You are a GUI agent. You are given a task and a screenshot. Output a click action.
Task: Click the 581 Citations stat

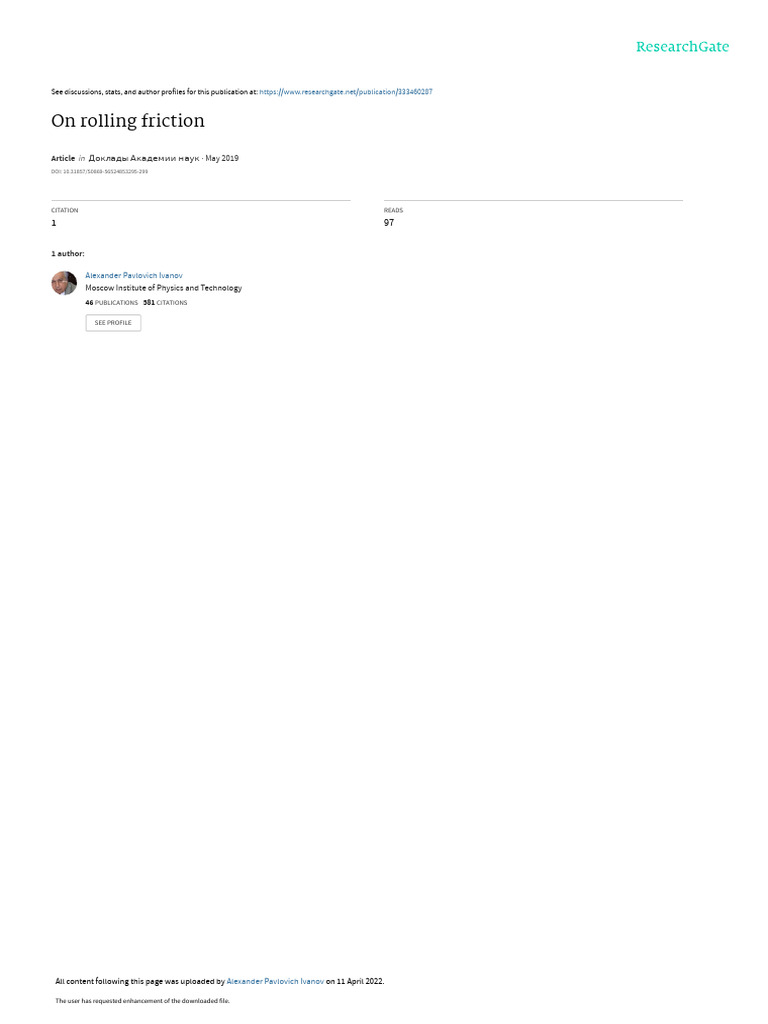(165, 302)
